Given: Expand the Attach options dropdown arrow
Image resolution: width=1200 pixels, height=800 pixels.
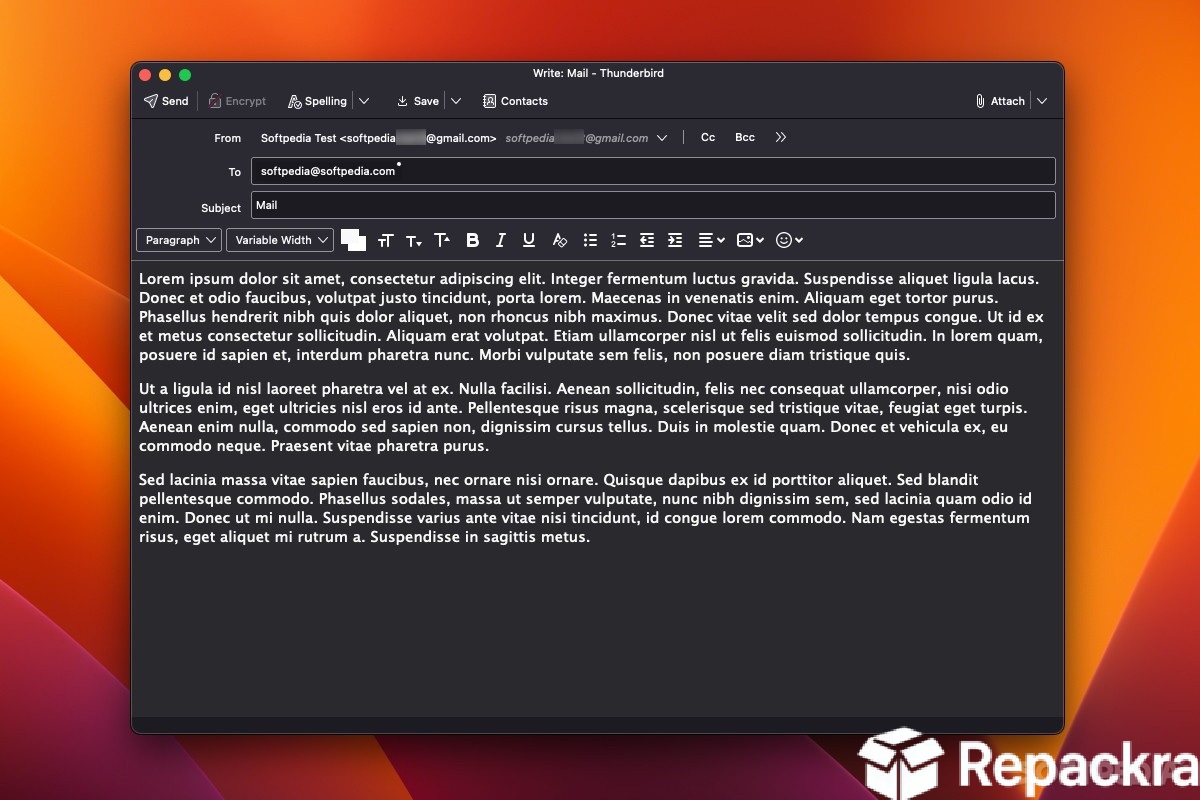Looking at the screenshot, I should tap(1042, 101).
